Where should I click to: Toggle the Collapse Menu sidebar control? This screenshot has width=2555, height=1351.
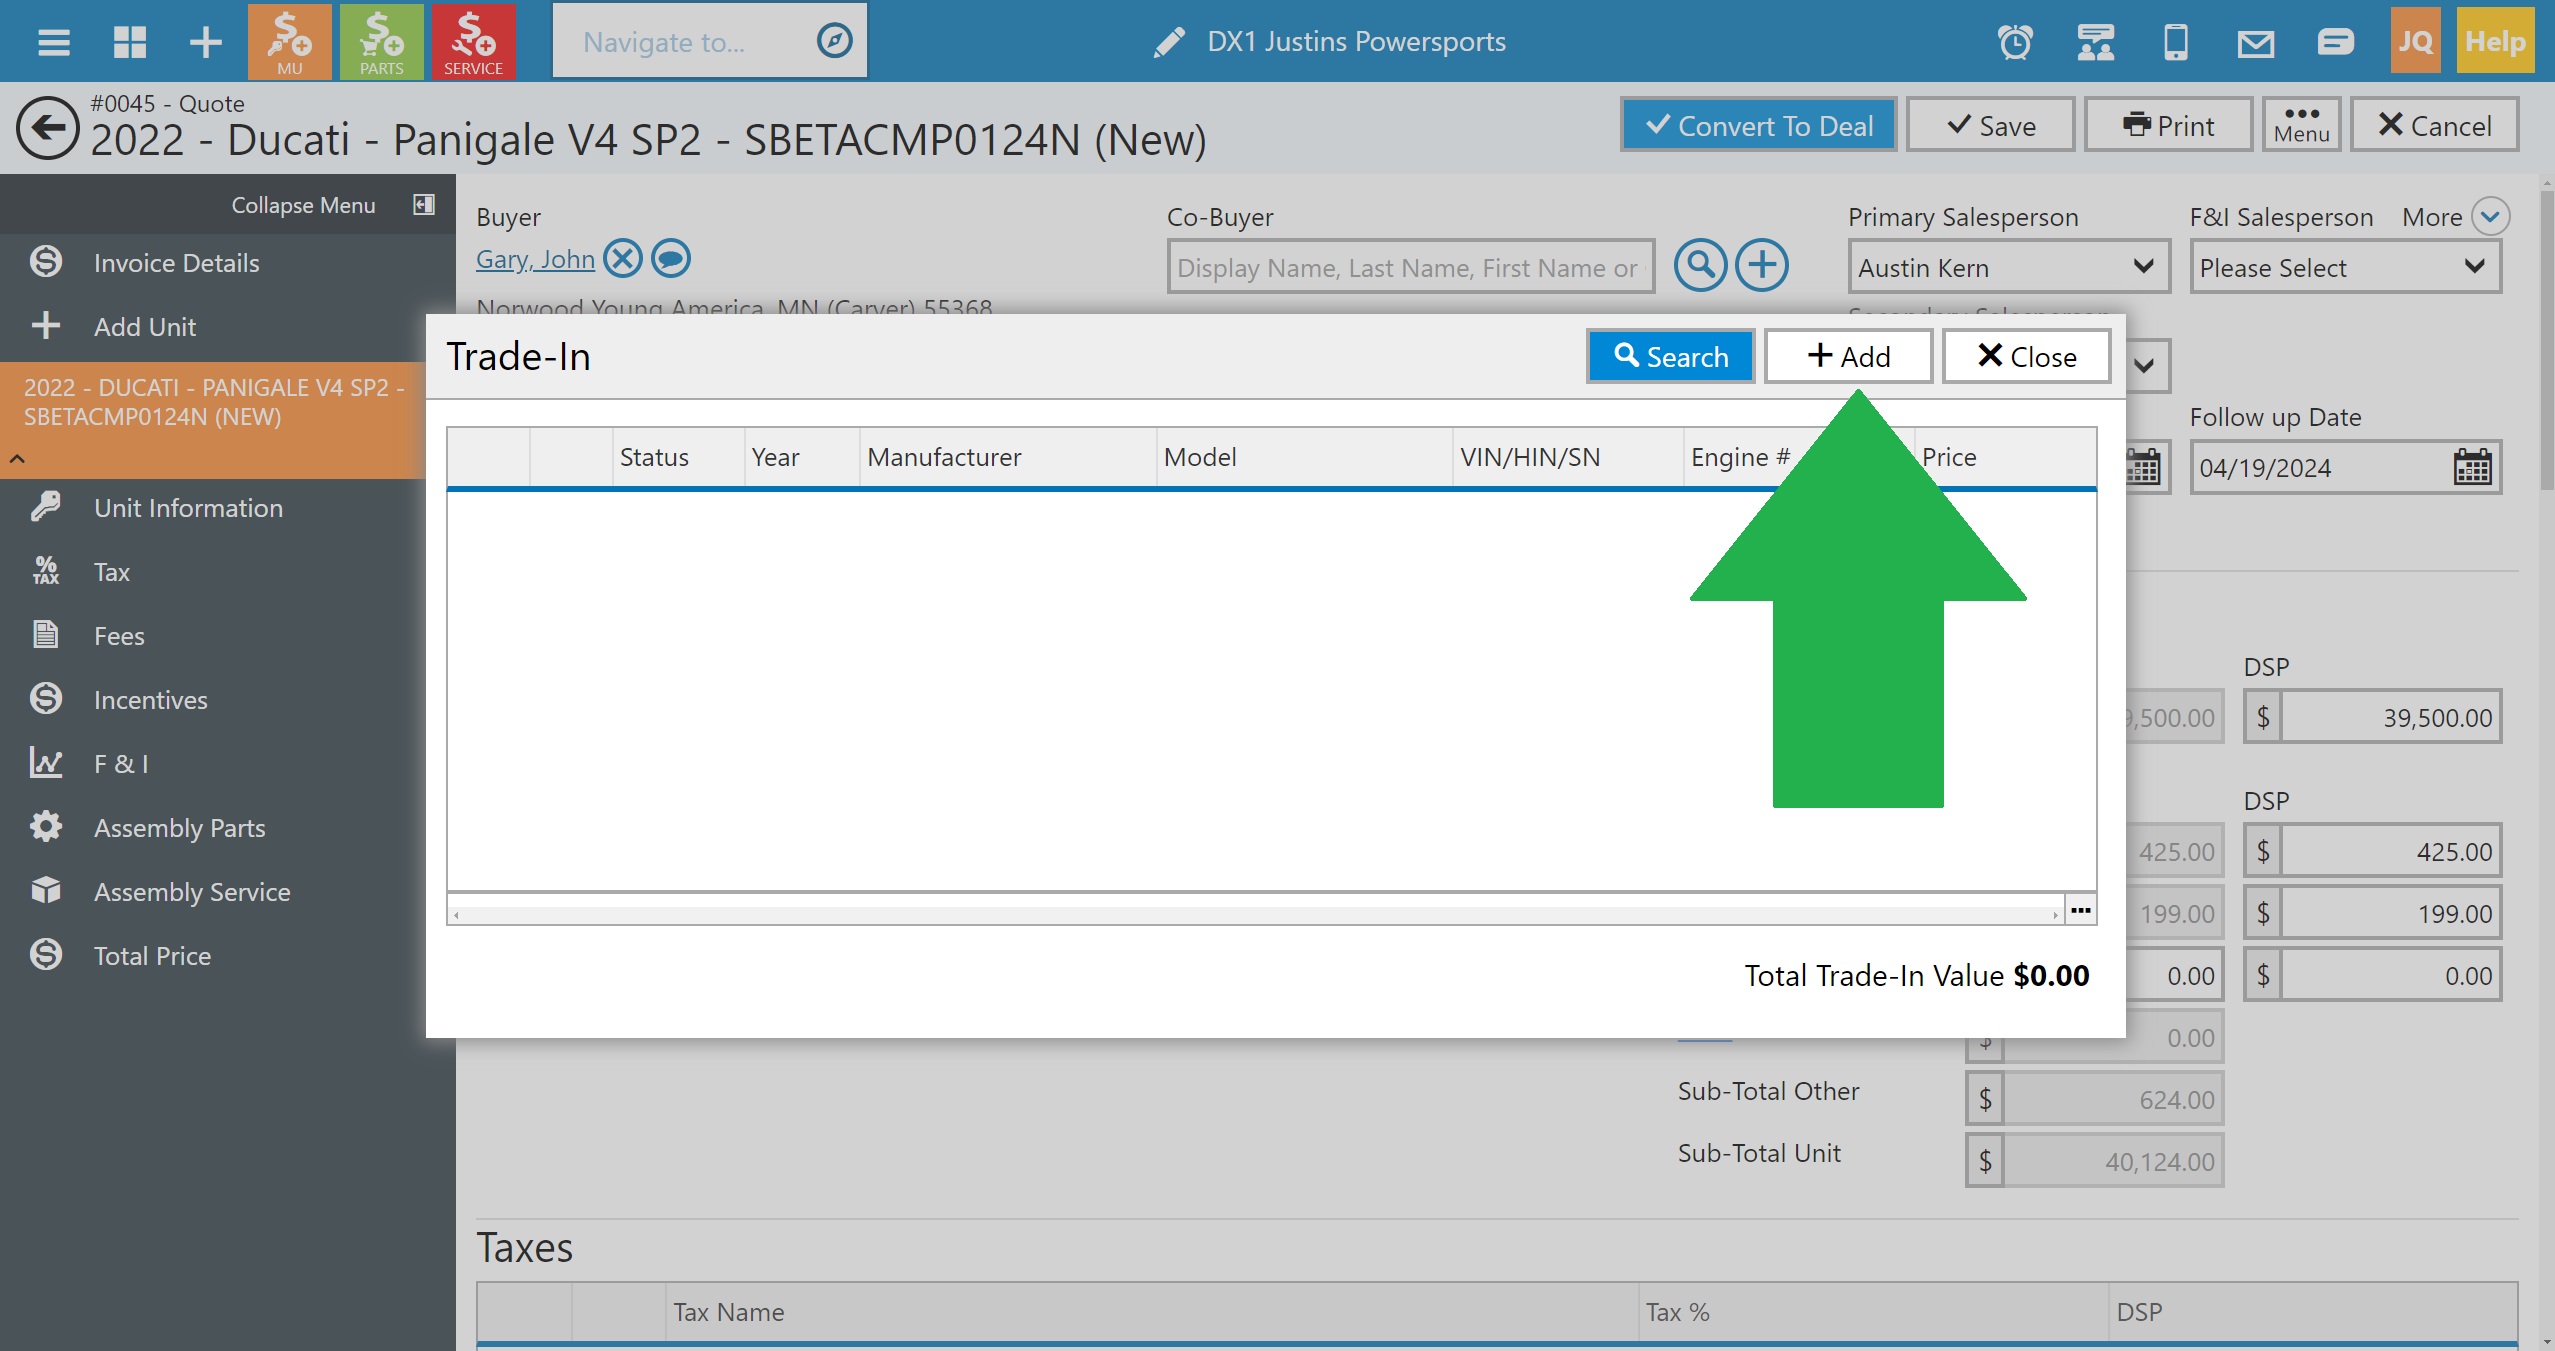click(x=424, y=205)
